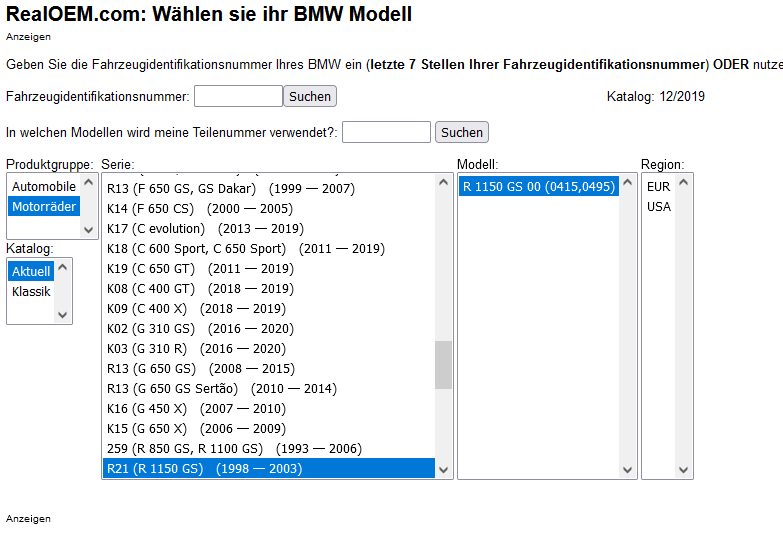Viewport: 783px width, 555px height.
Task: Click Produktgruppe list scroll up arrow
Action: pos(88,182)
